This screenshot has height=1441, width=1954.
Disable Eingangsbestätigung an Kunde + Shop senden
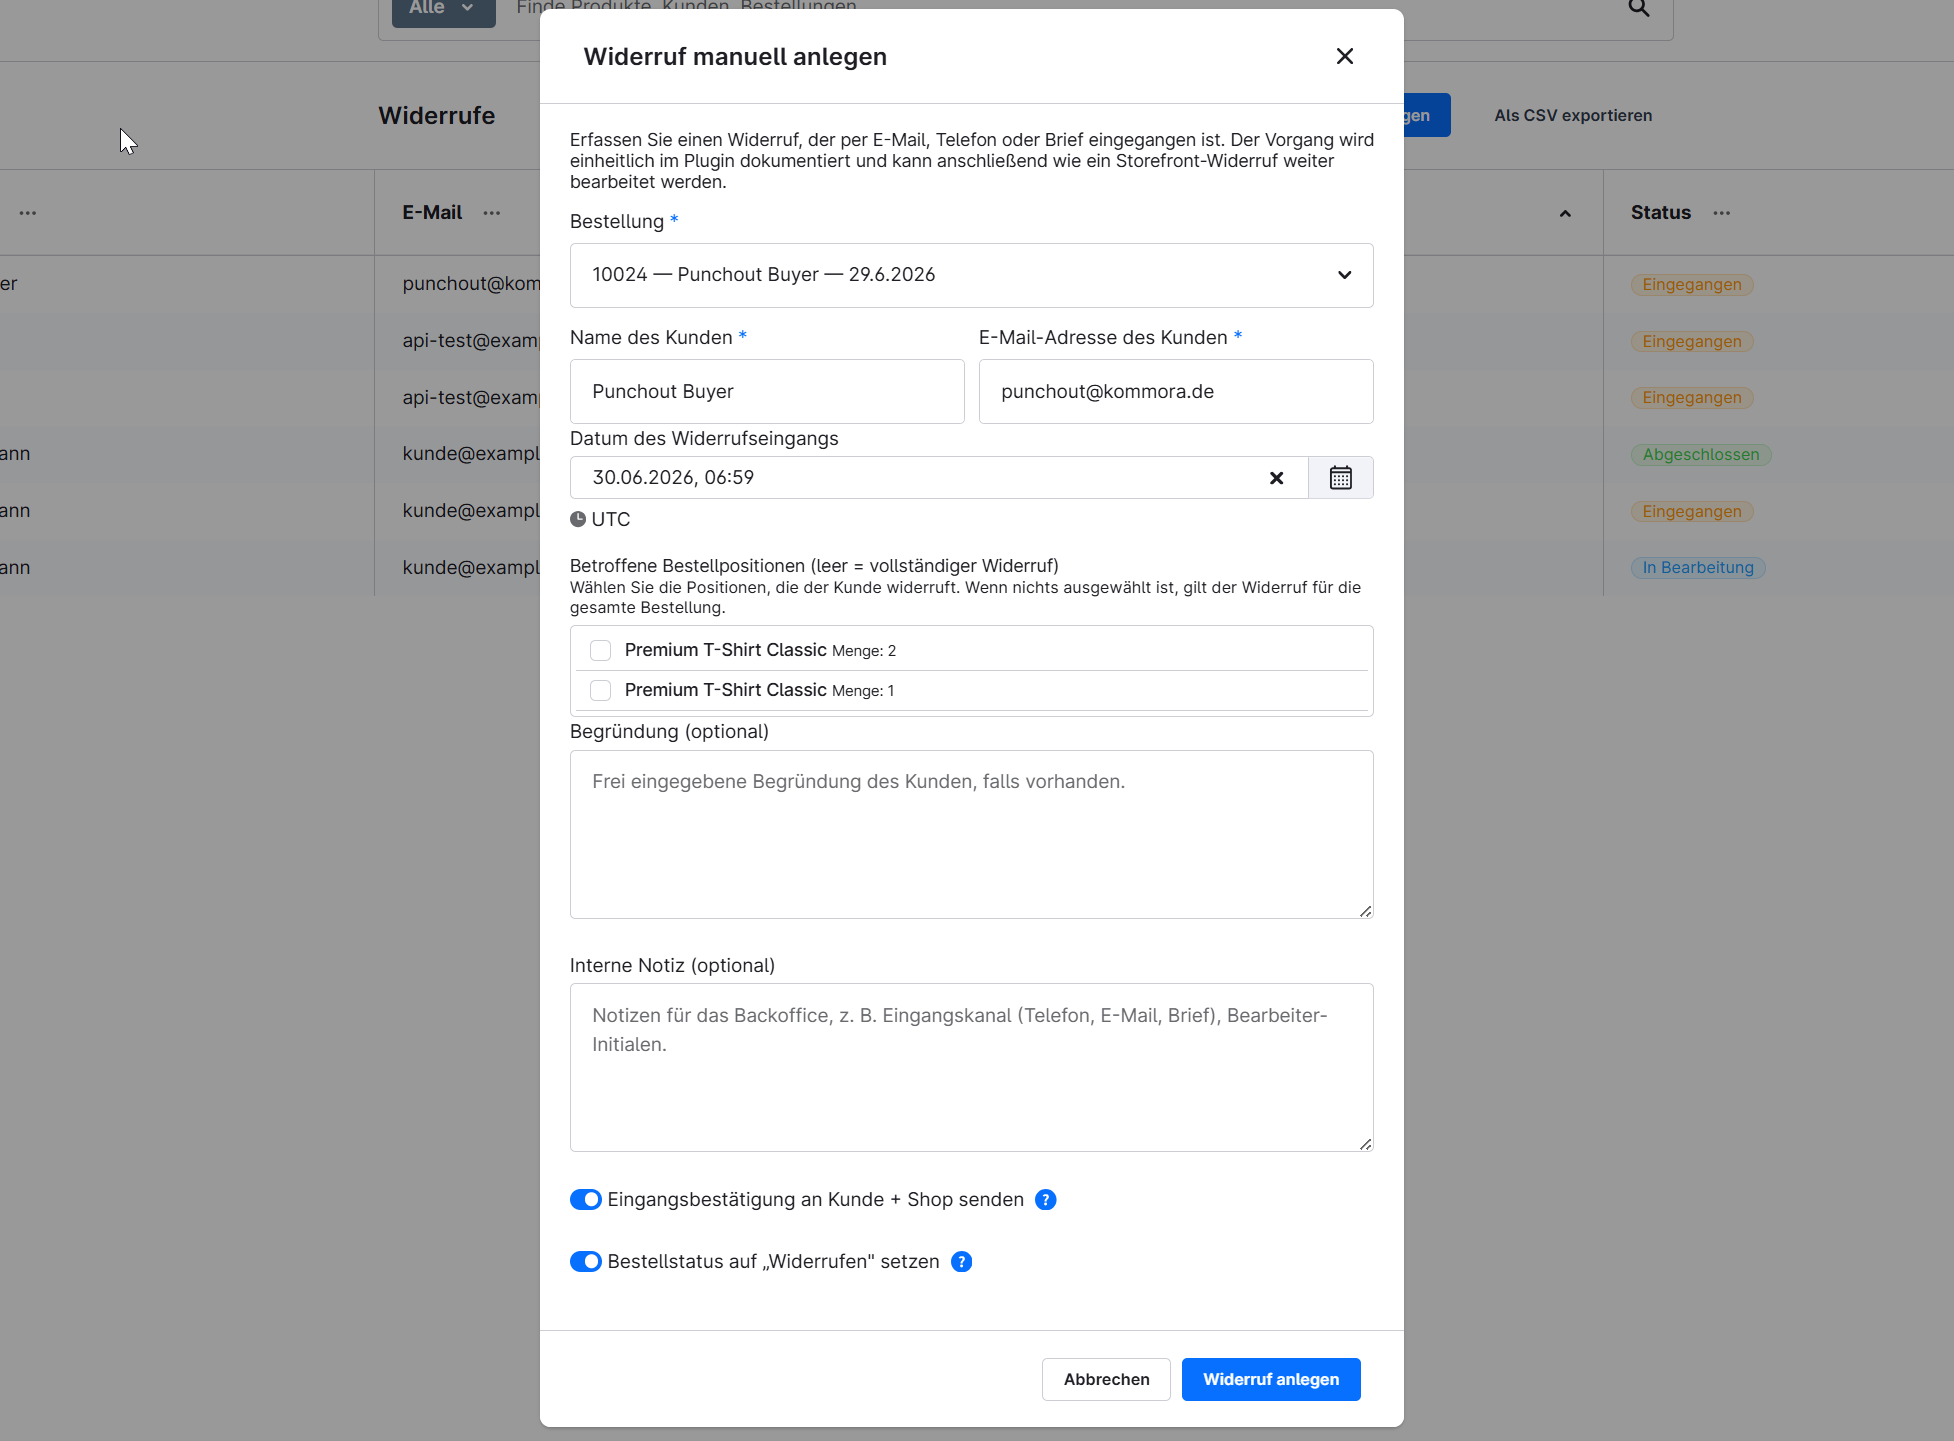point(586,1200)
